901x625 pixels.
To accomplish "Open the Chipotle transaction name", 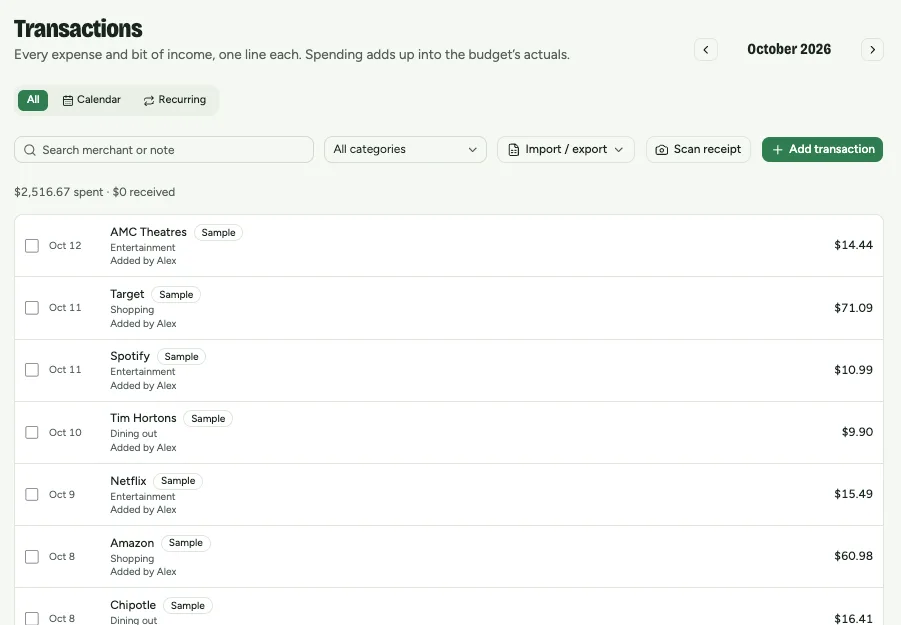I will point(133,605).
